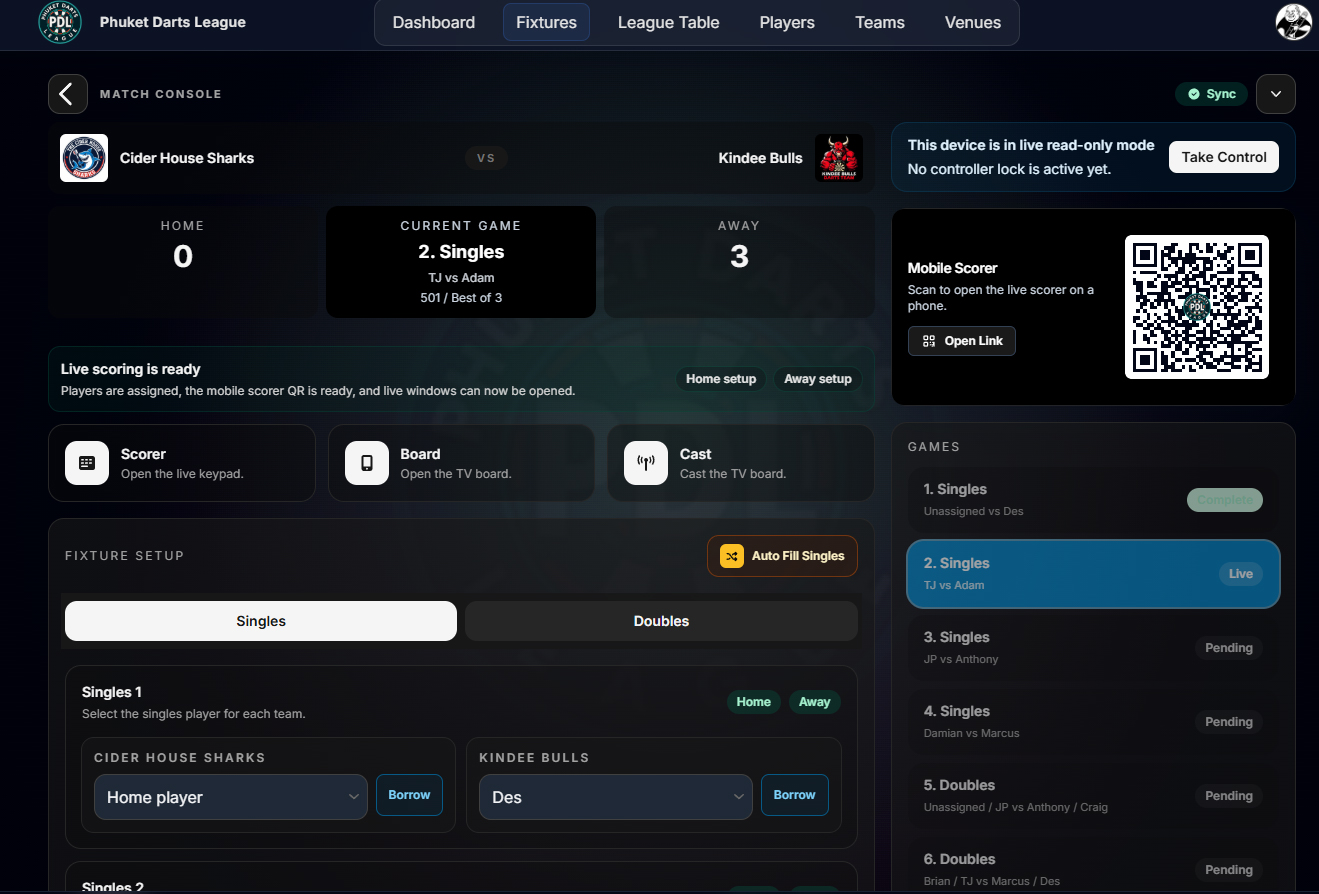Open the Scorer live keypad icon
This screenshot has width=1319, height=894.
87,463
